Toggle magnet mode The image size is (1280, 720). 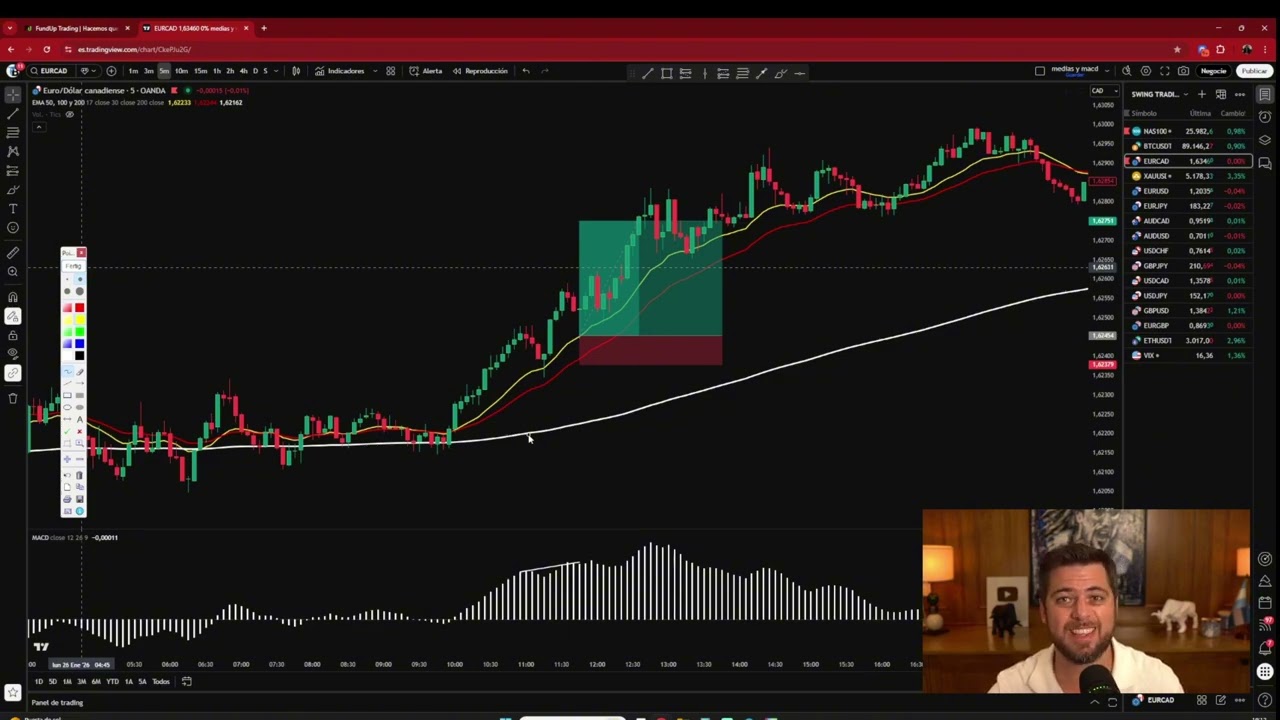pyautogui.click(x=13, y=297)
